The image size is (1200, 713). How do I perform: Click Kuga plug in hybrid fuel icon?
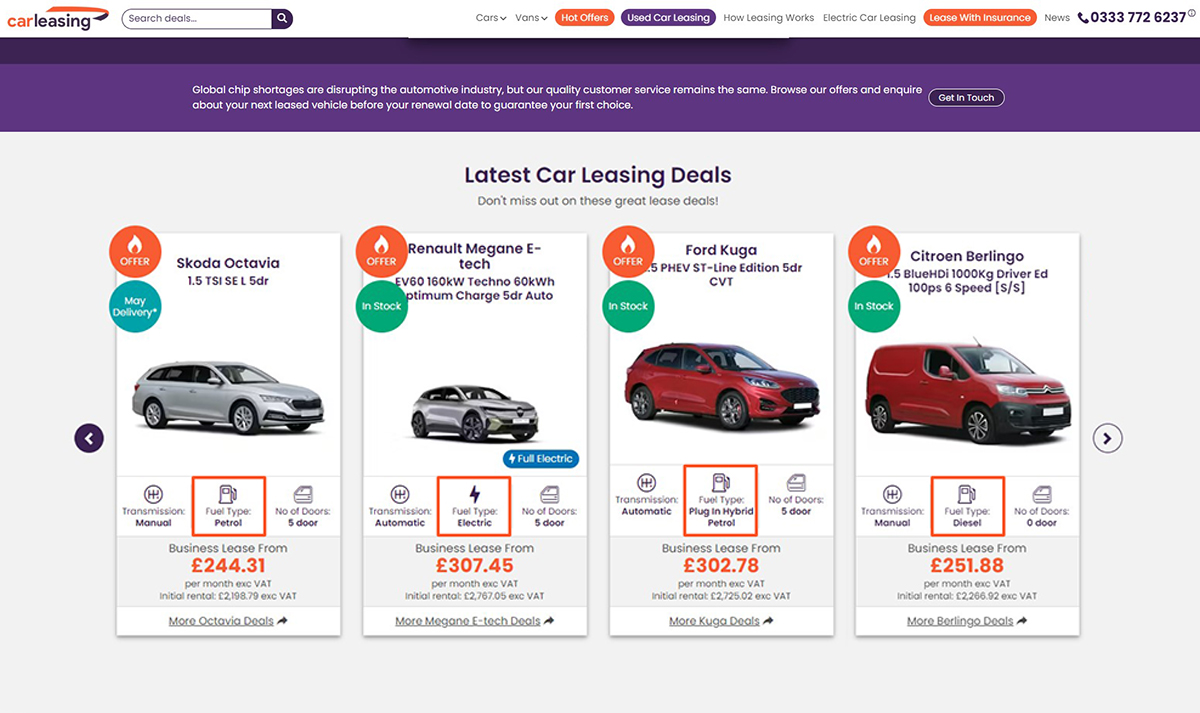(721, 483)
